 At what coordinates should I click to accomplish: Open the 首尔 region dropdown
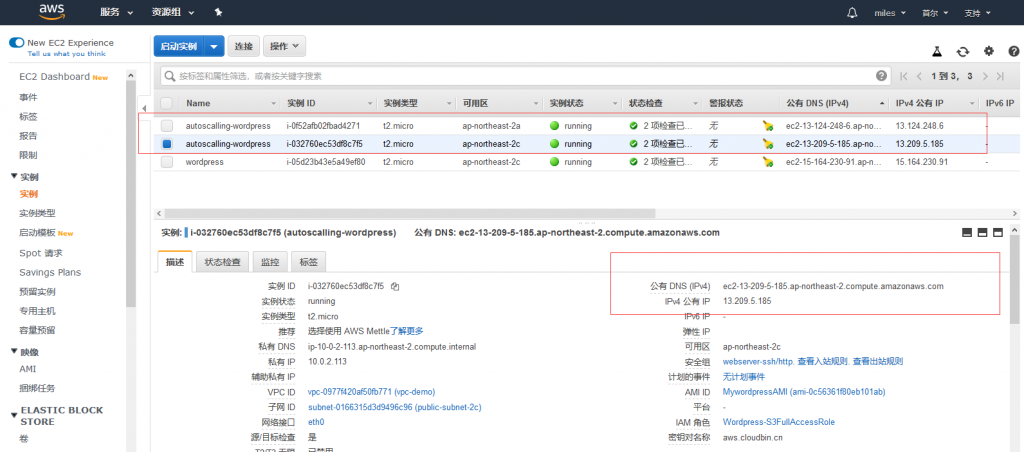935,12
